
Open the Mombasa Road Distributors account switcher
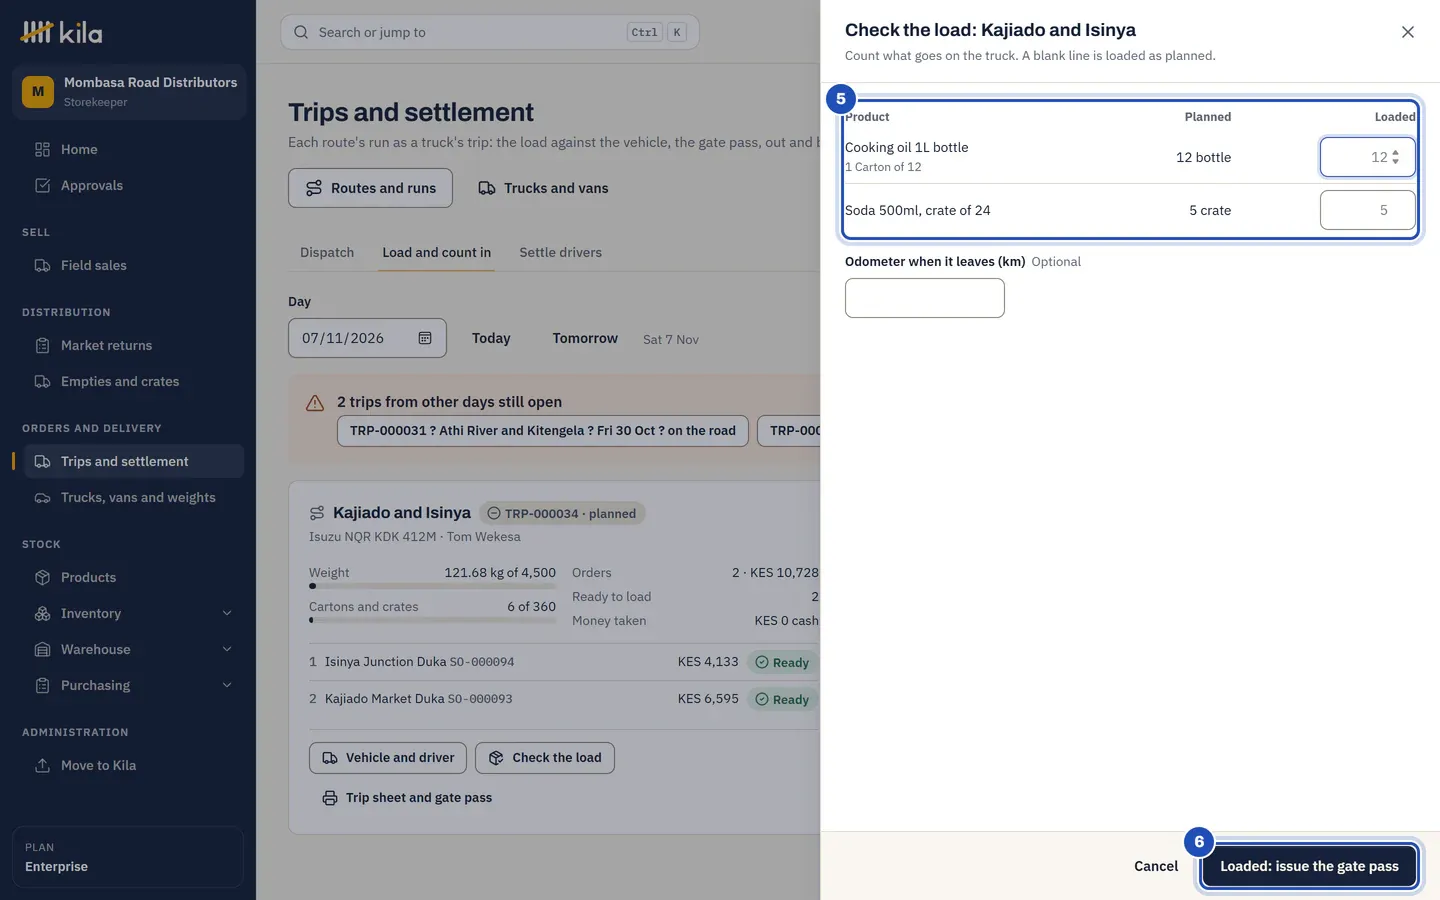[x=129, y=92]
